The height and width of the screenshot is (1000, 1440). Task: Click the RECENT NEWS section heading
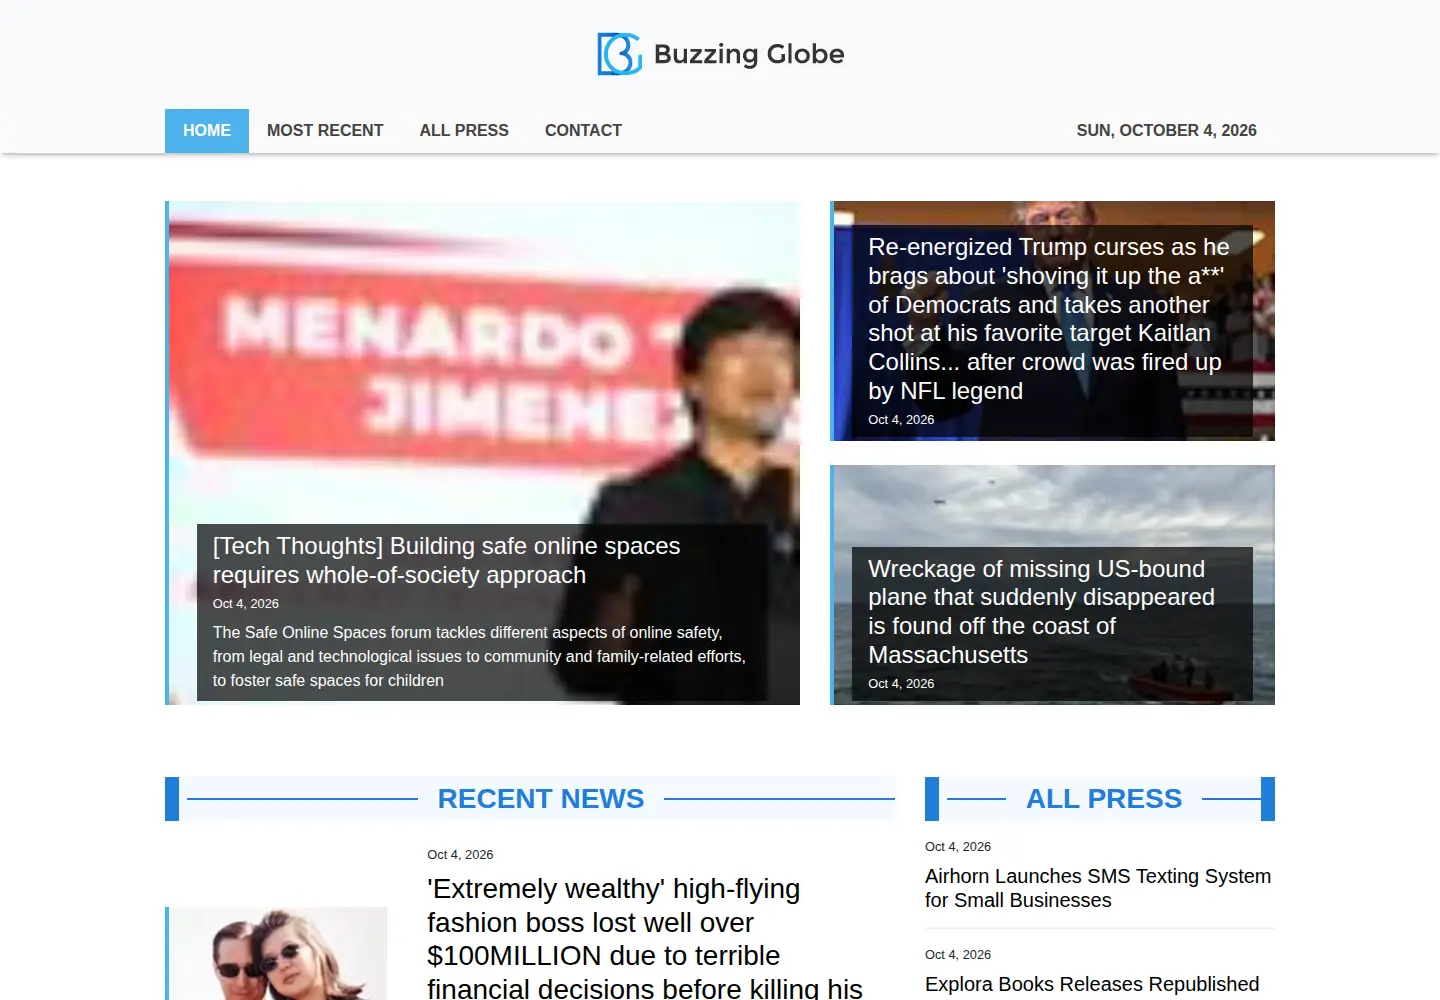(541, 799)
